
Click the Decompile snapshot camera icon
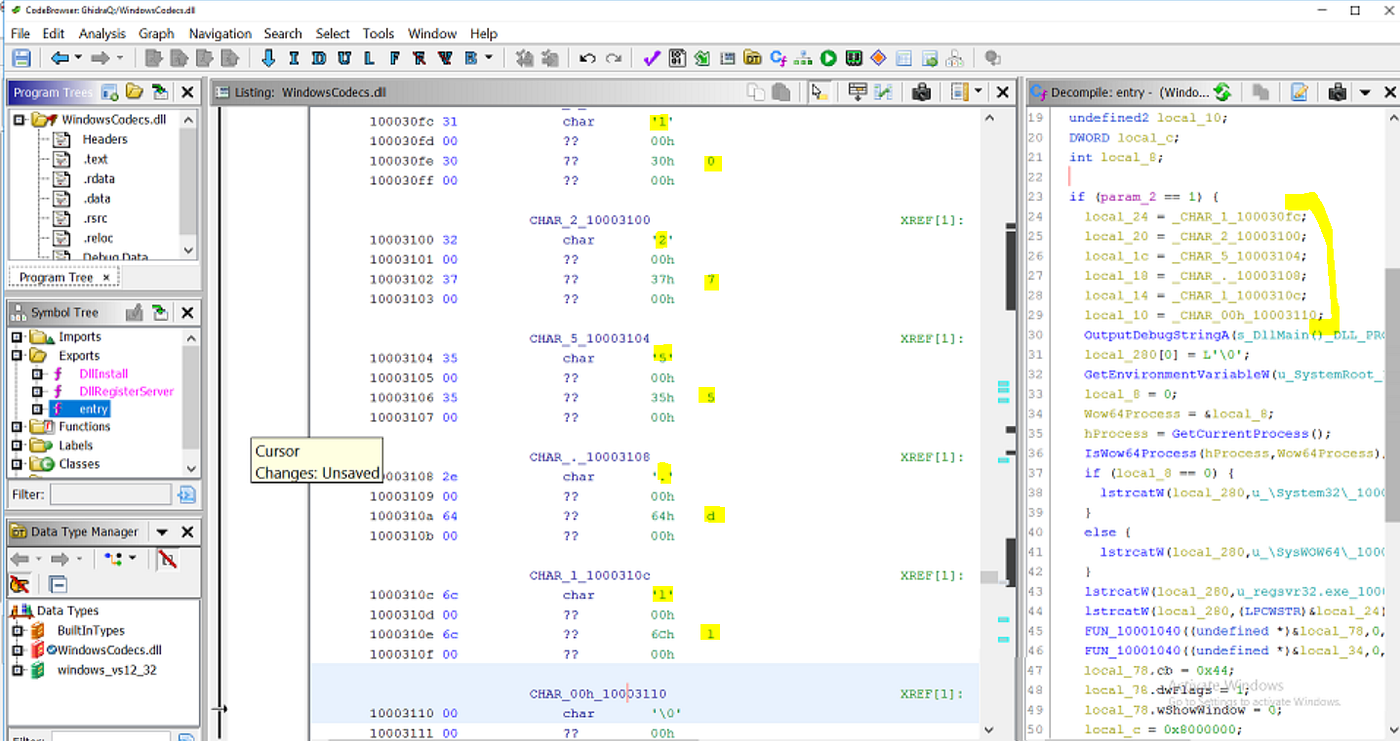click(1337, 92)
